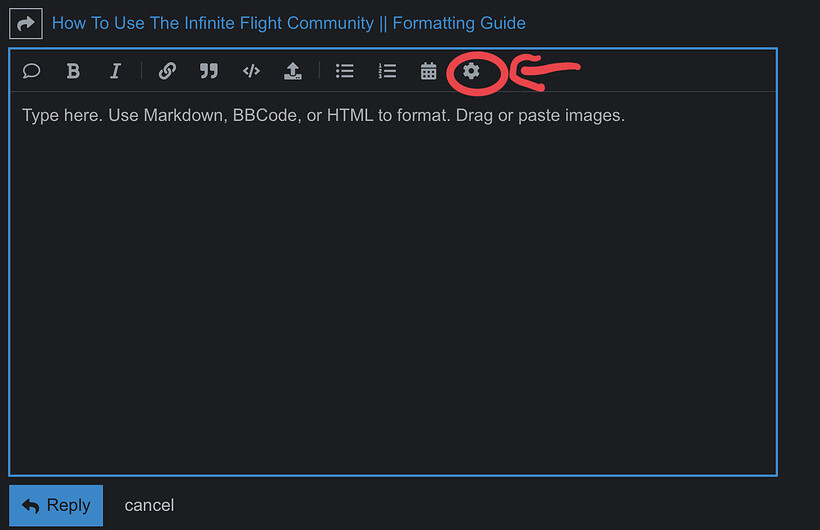Screen dimensions: 820x530
Task: Start a bulleted list
Action: pos(345,71)
